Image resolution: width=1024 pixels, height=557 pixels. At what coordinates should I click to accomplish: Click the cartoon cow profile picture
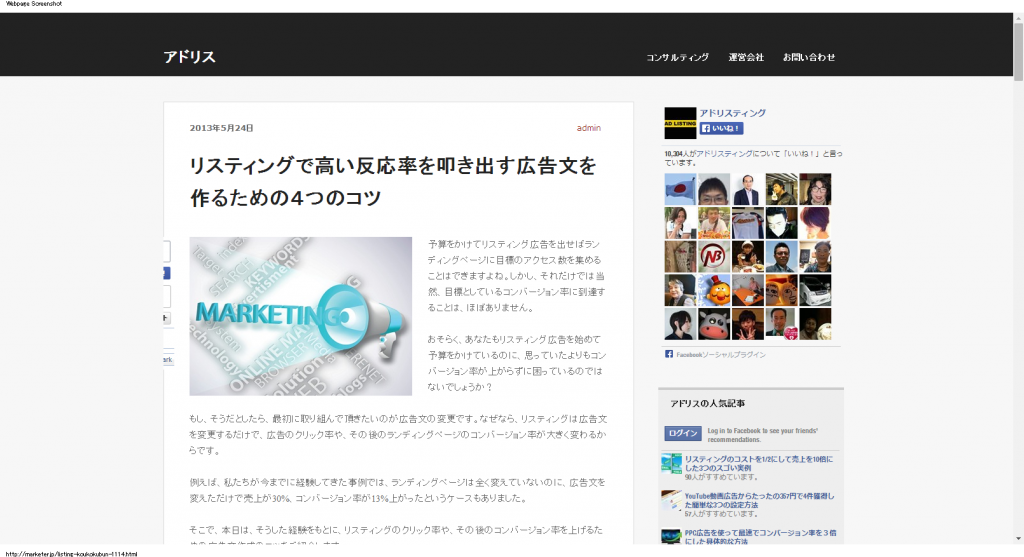coord(714,324)
